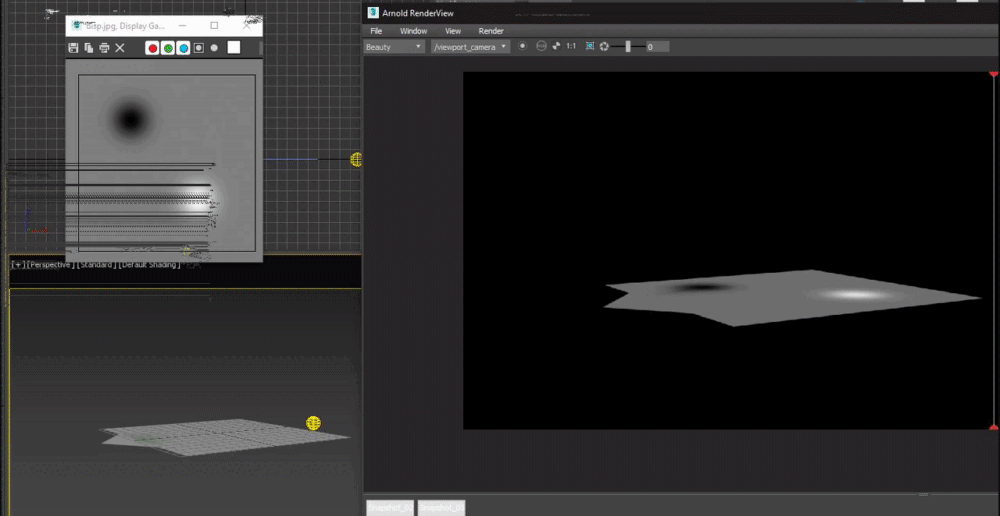Image resolution: width=1000 pixels, height=516 pixels.
Task: Save the disp.jpg bitmap image
Action: (73, 48)
